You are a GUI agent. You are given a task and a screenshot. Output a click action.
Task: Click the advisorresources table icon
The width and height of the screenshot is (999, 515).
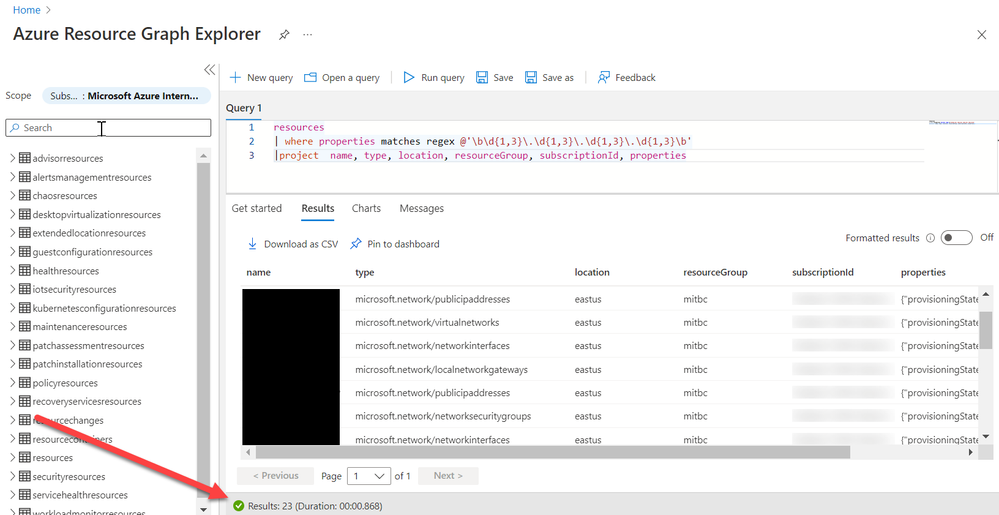[25, 158]
